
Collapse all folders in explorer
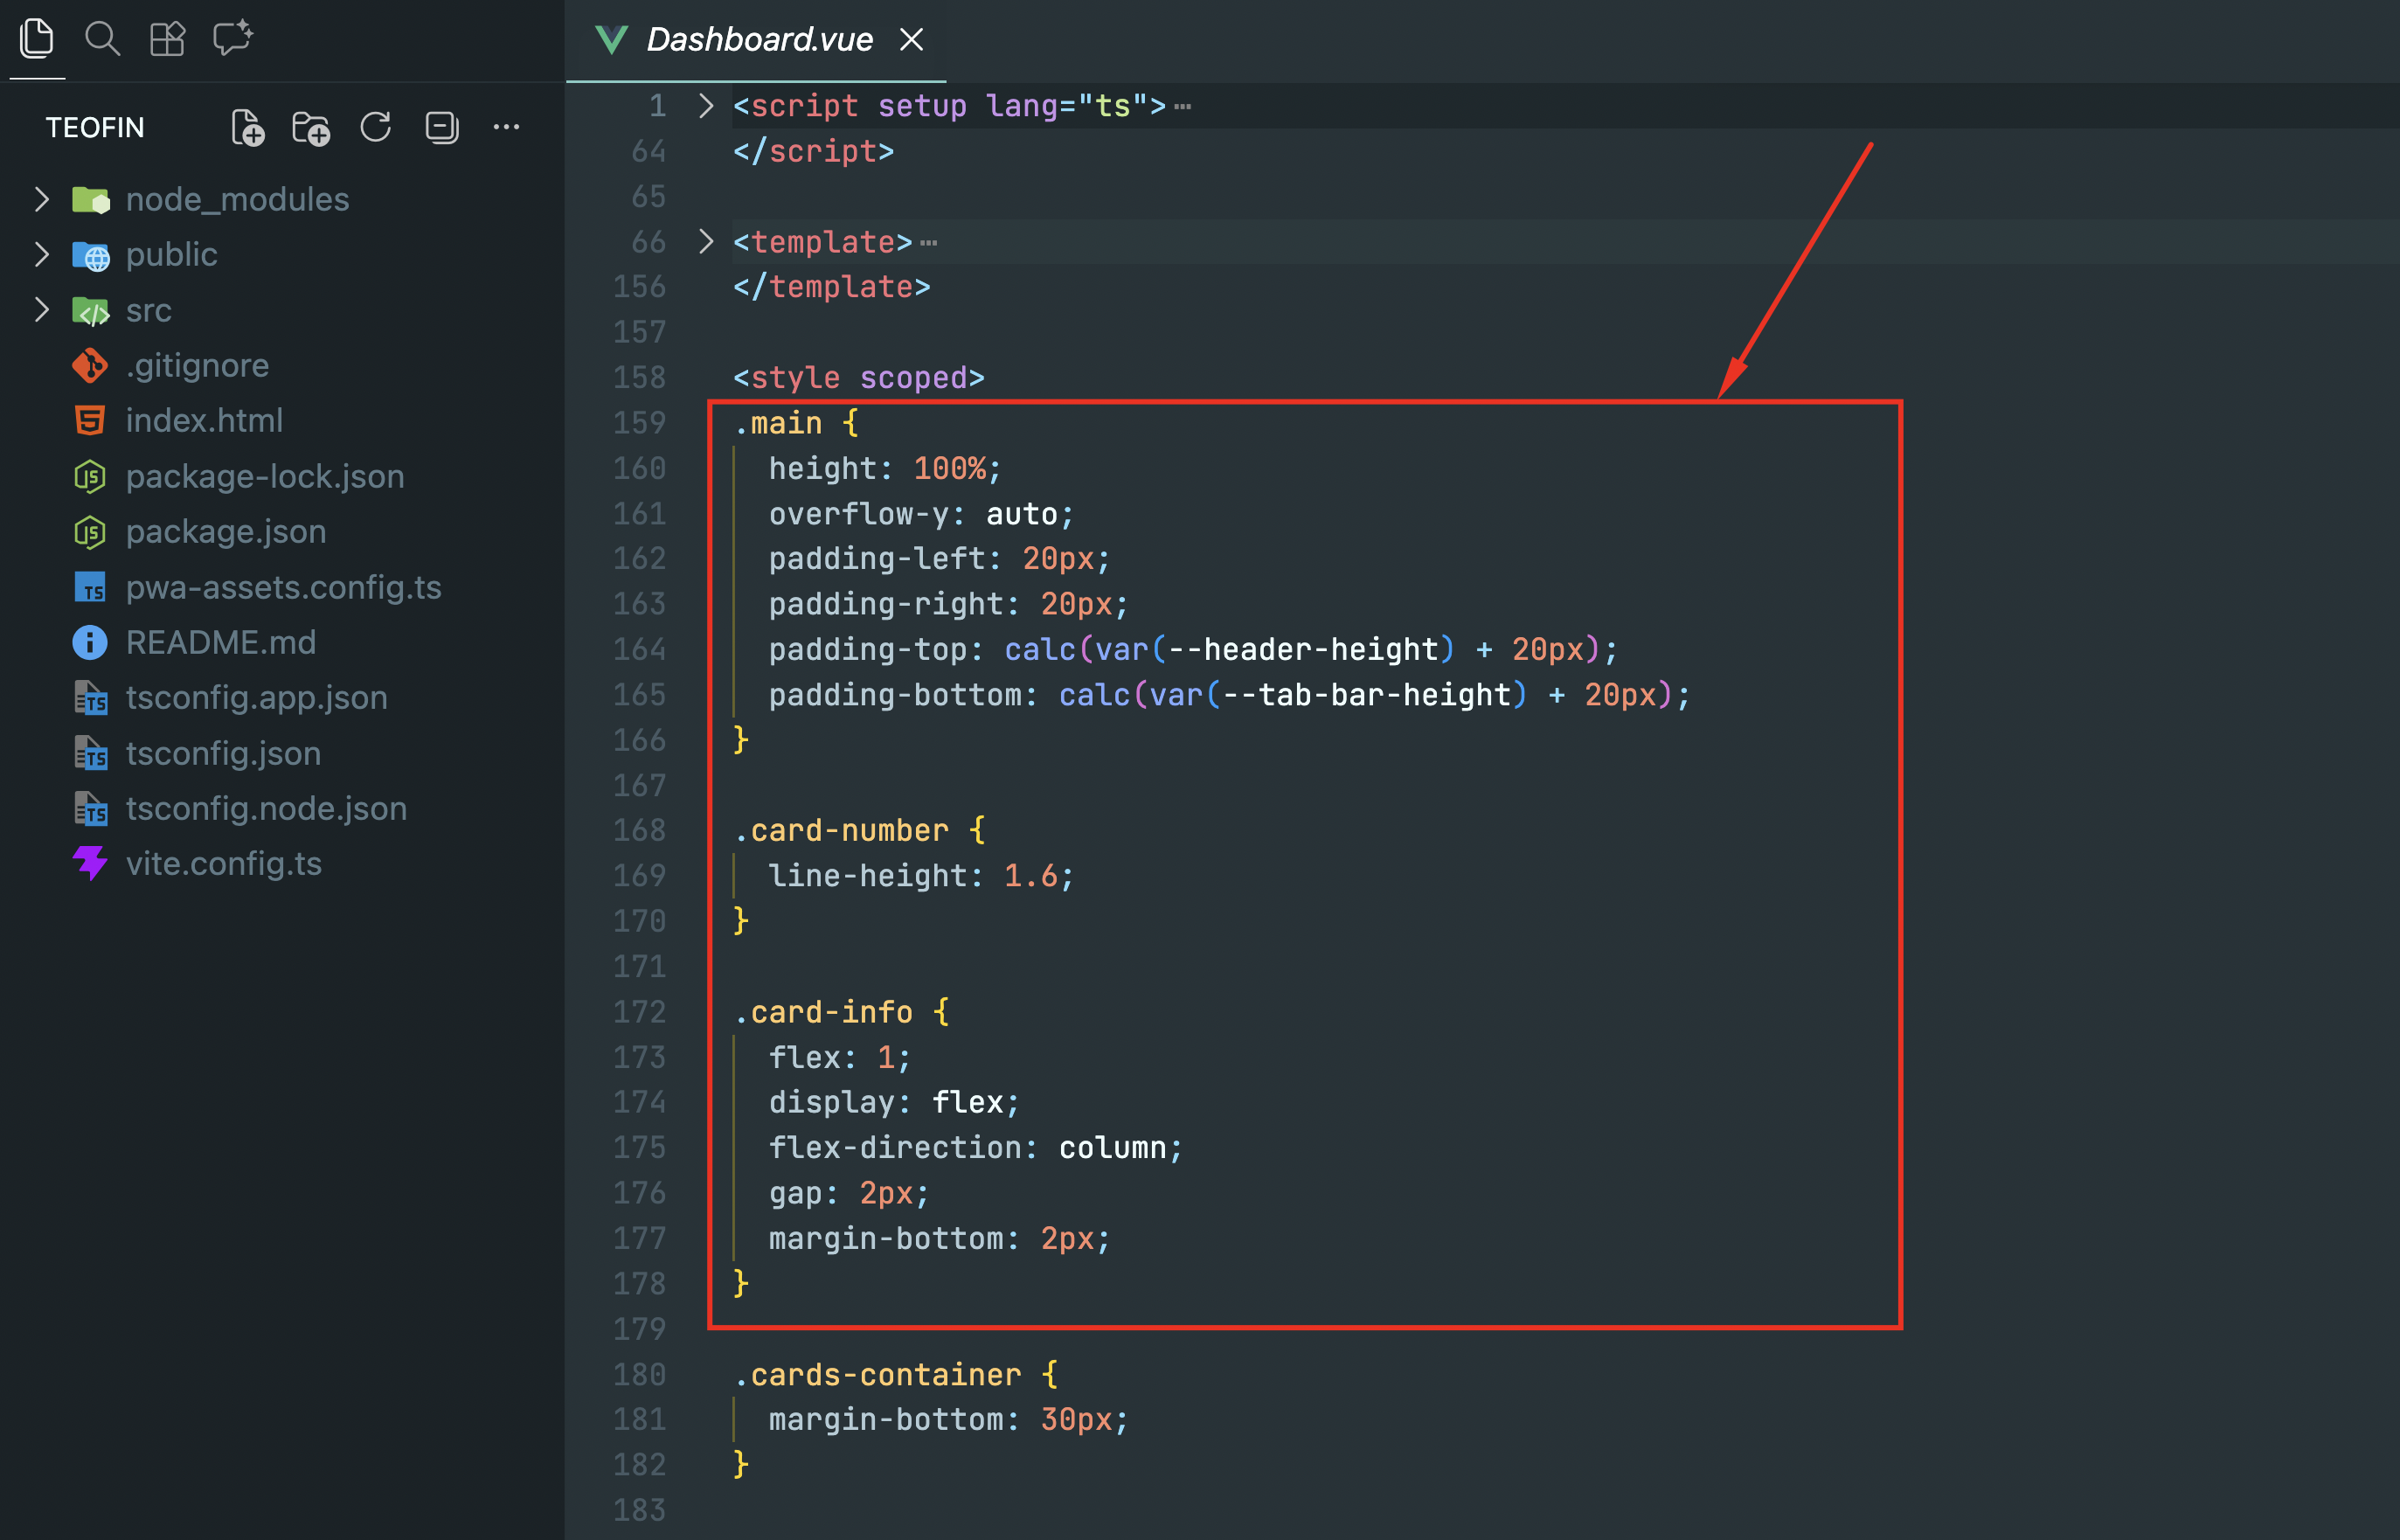coord(441,128)
